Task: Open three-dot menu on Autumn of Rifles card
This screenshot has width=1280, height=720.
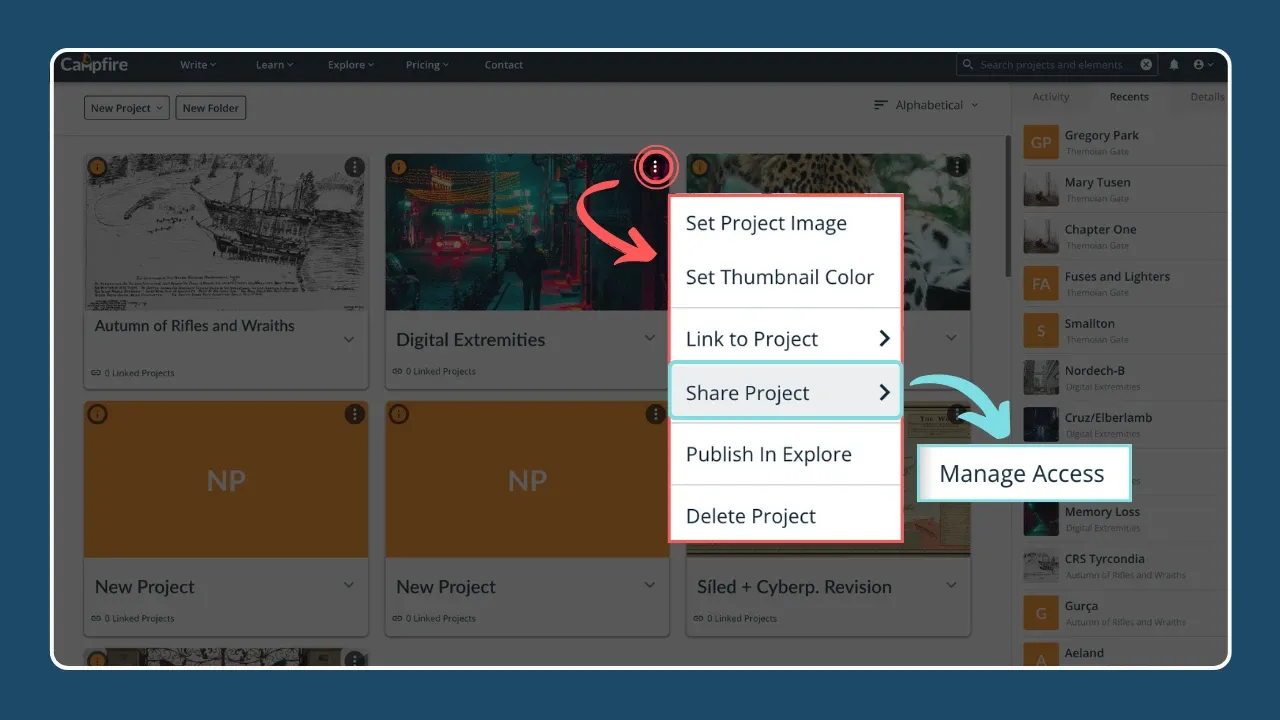Action: [x=354, y=167]
